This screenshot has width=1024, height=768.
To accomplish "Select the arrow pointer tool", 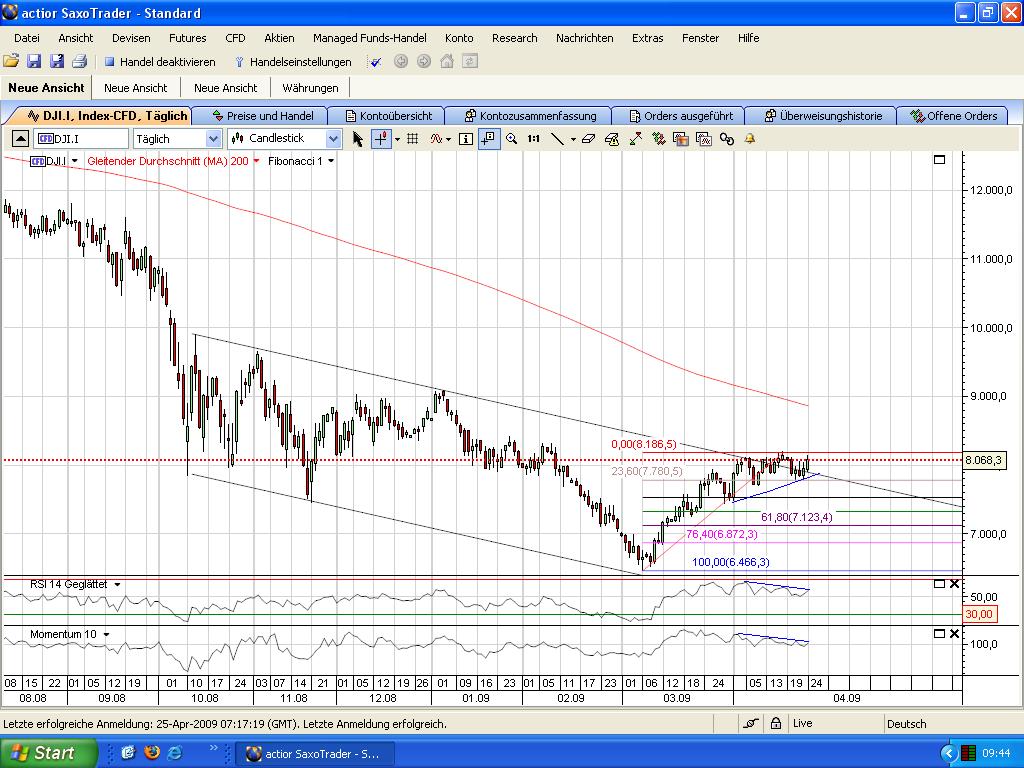I will [358, 139].
